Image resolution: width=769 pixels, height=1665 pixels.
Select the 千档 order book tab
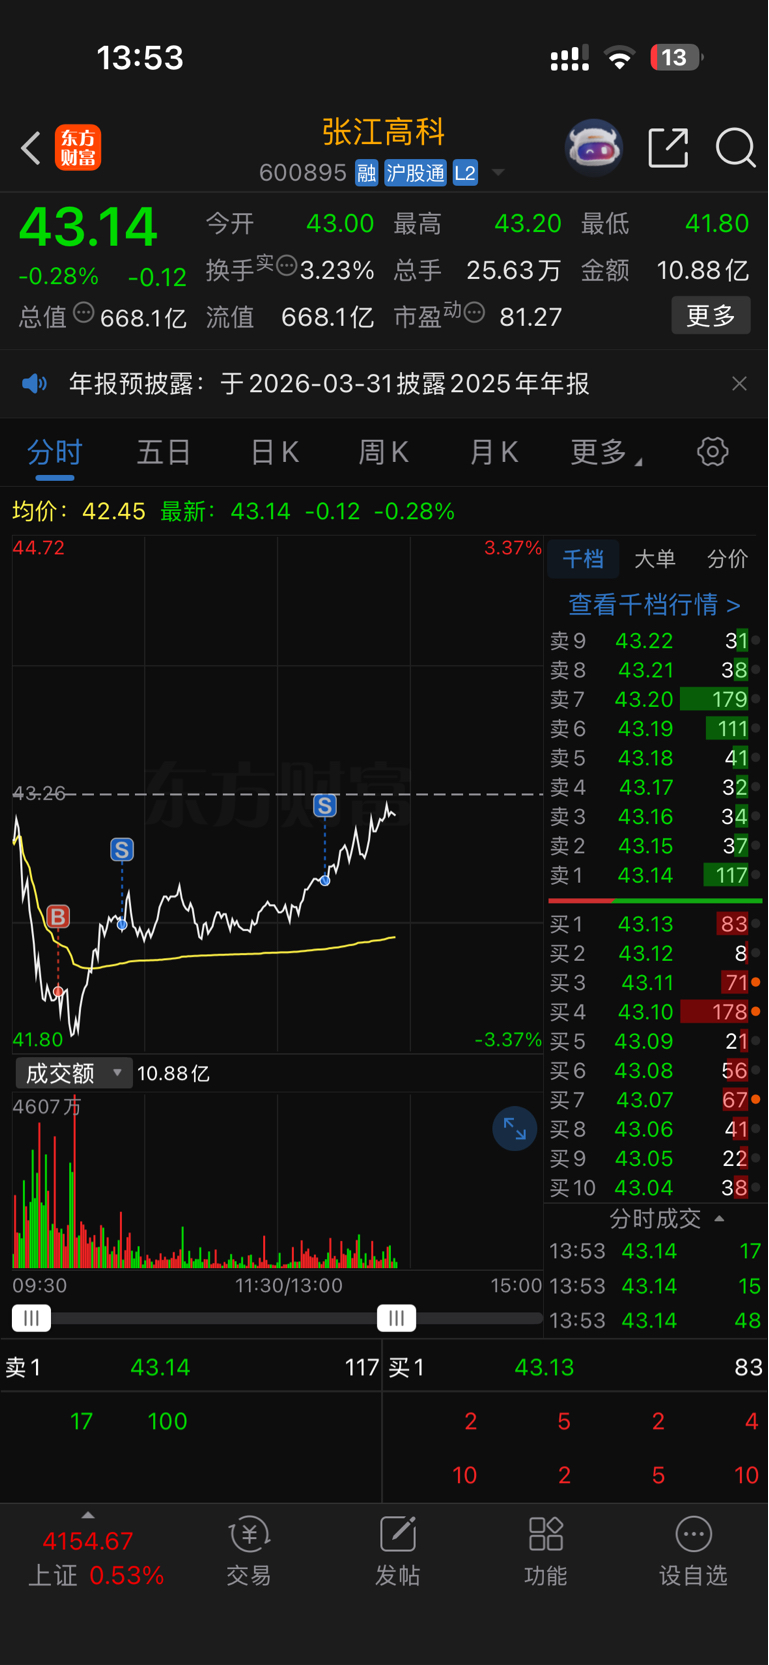click(583, 559)
